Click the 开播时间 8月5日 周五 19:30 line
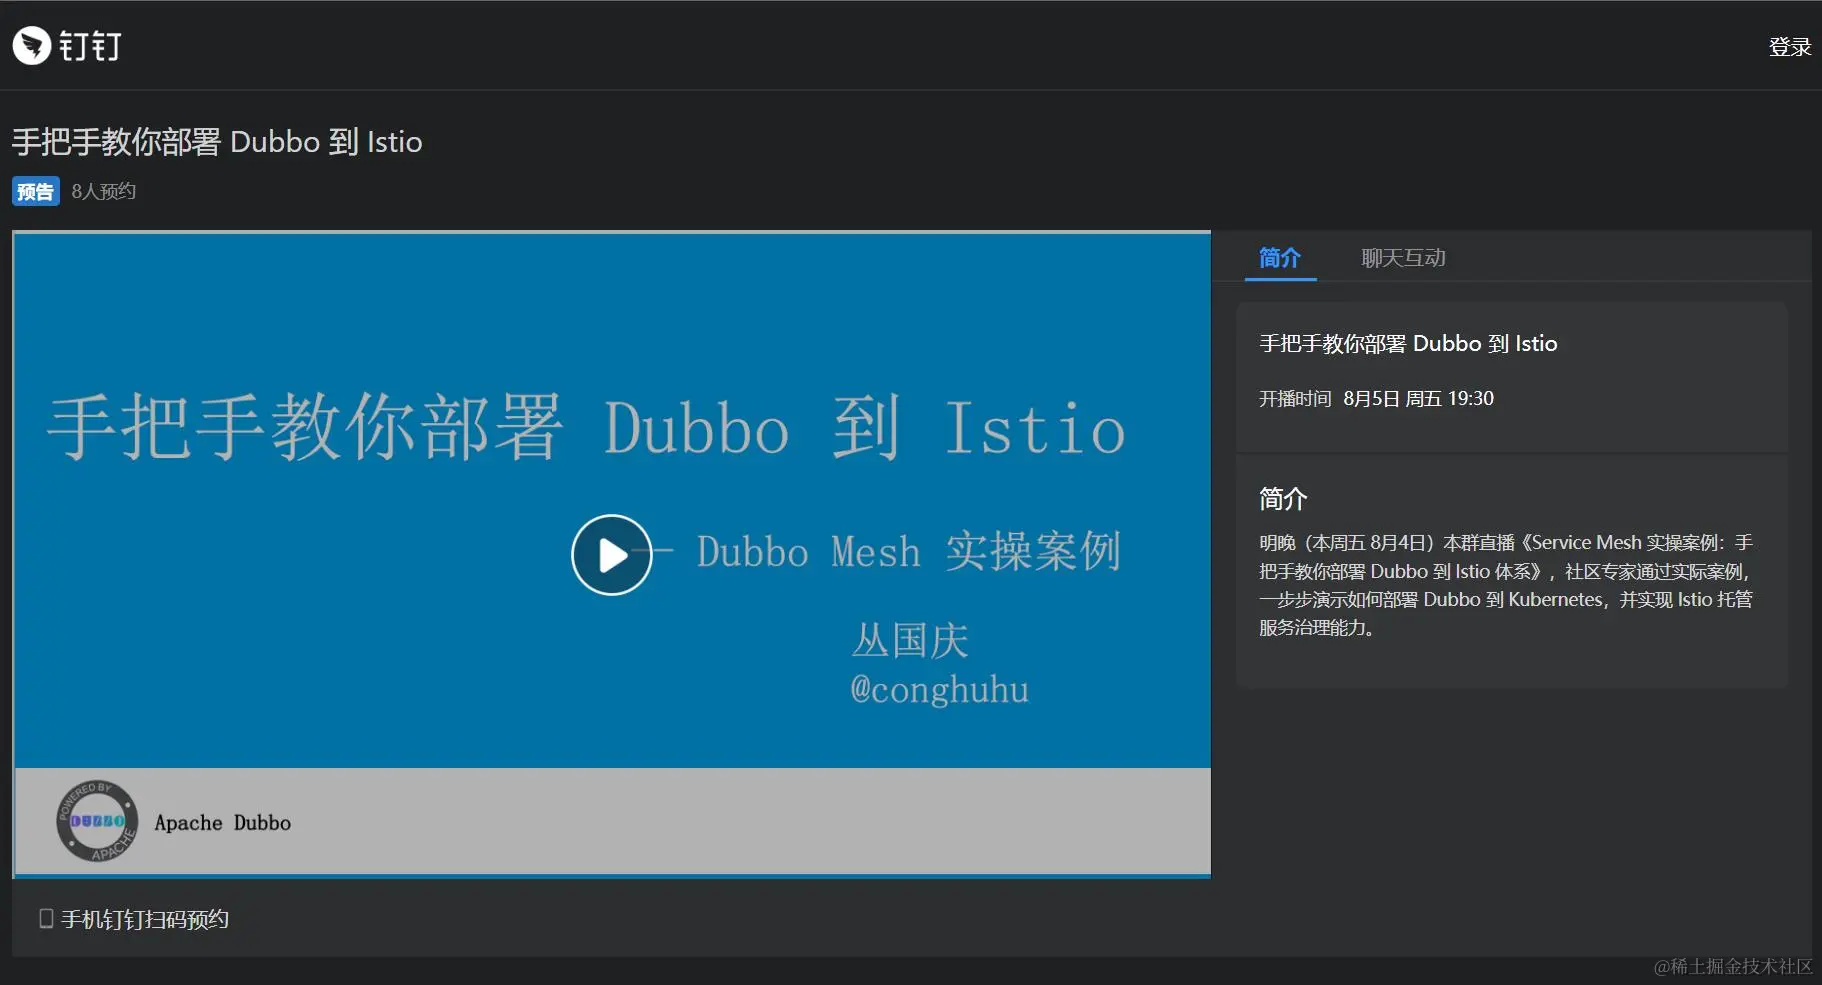The width and height of the screenshot is (1822, 985). point(1376,398)
